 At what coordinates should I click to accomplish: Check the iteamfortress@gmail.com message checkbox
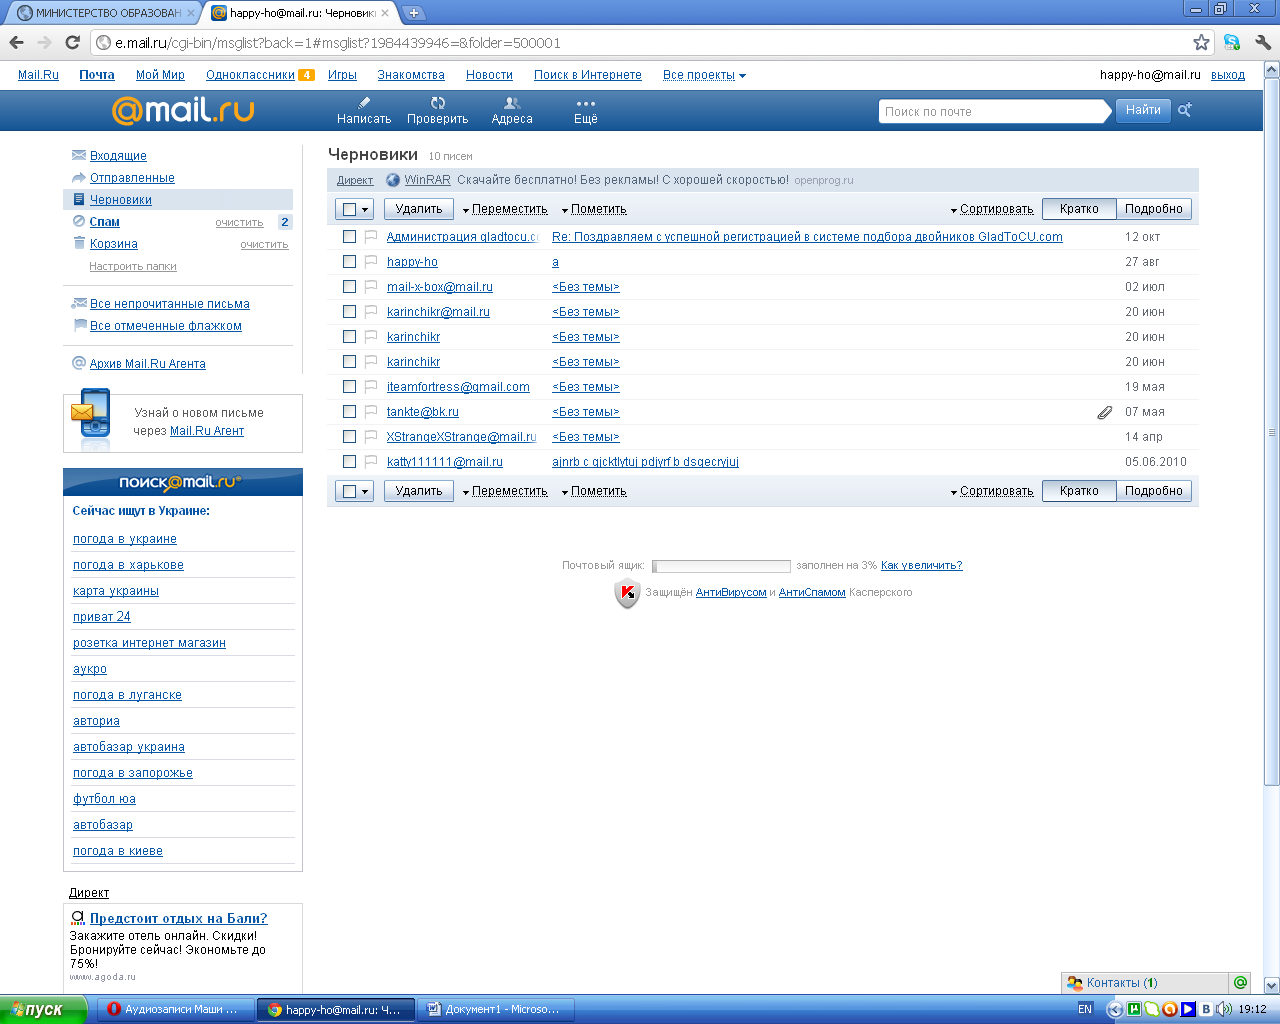pyautogui.click(x=349, y=386)
